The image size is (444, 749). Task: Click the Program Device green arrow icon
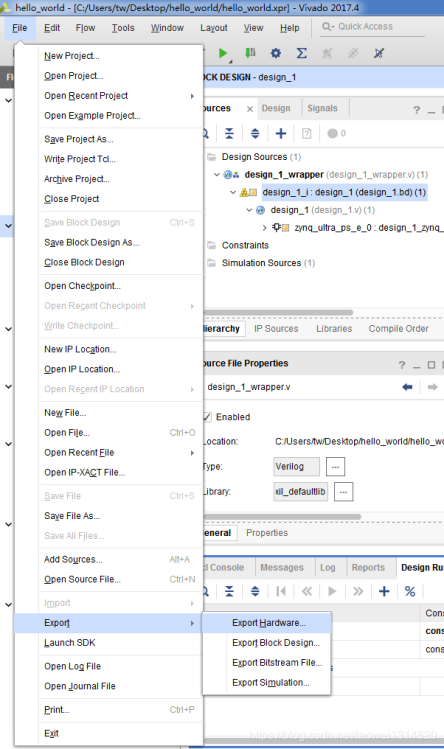(250, 53)
